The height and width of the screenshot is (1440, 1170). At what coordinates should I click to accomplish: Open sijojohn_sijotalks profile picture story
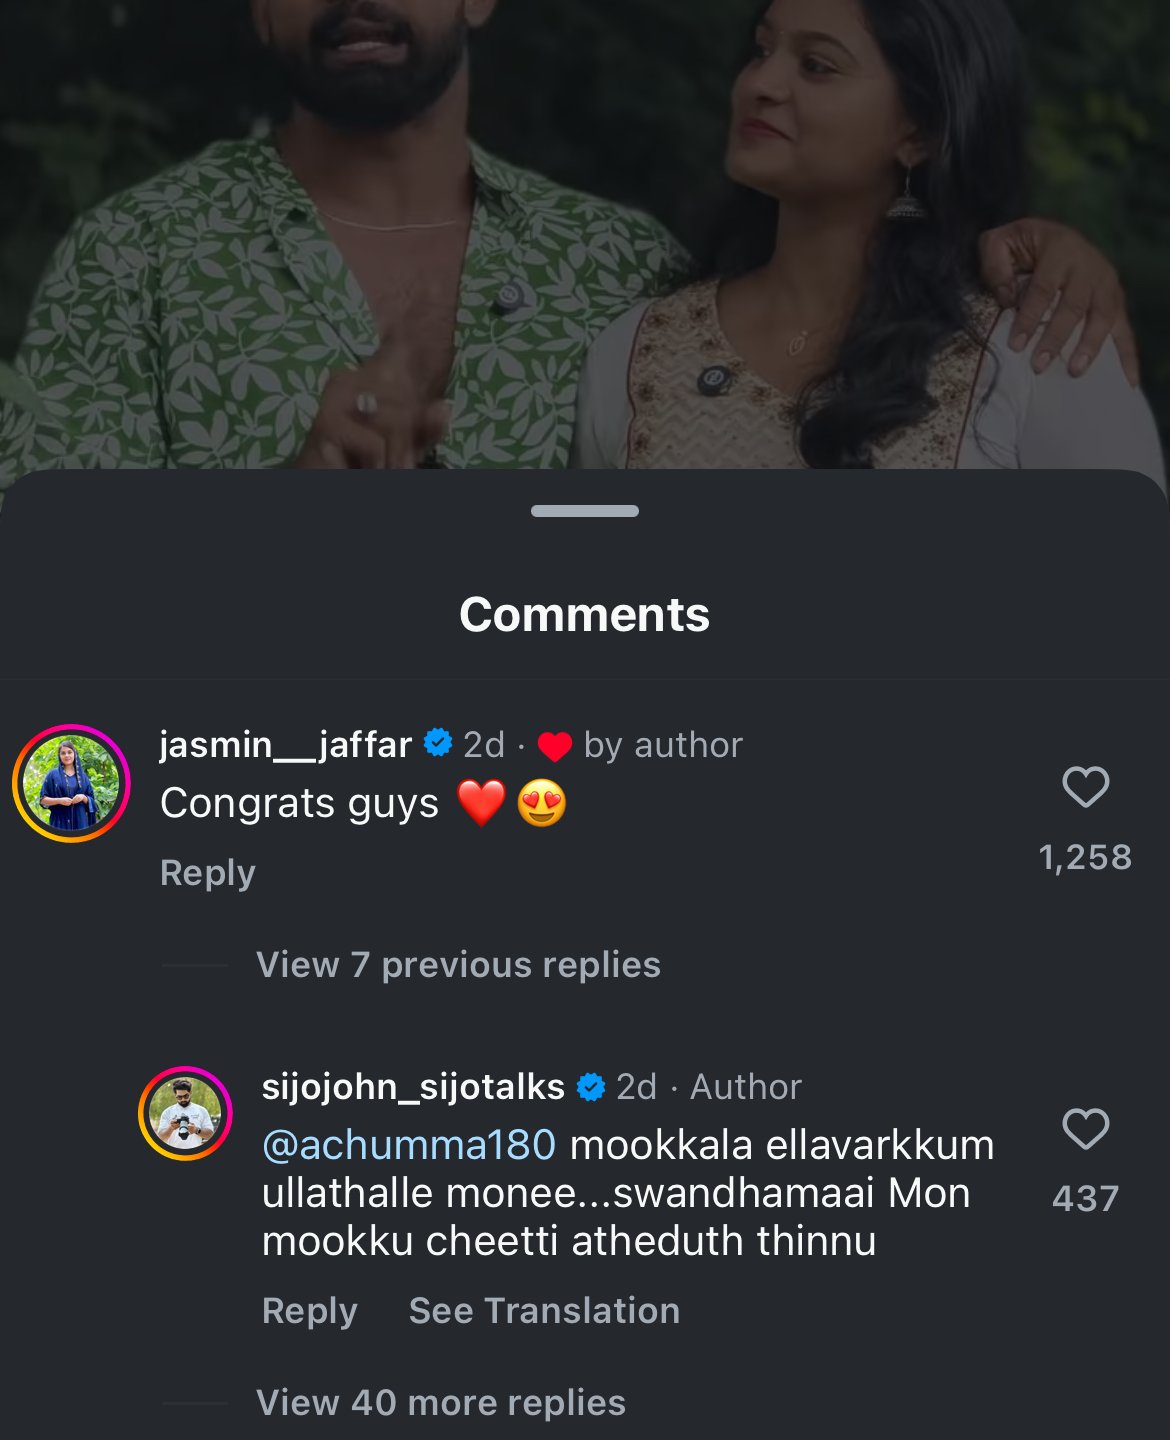click(185, 1113)
